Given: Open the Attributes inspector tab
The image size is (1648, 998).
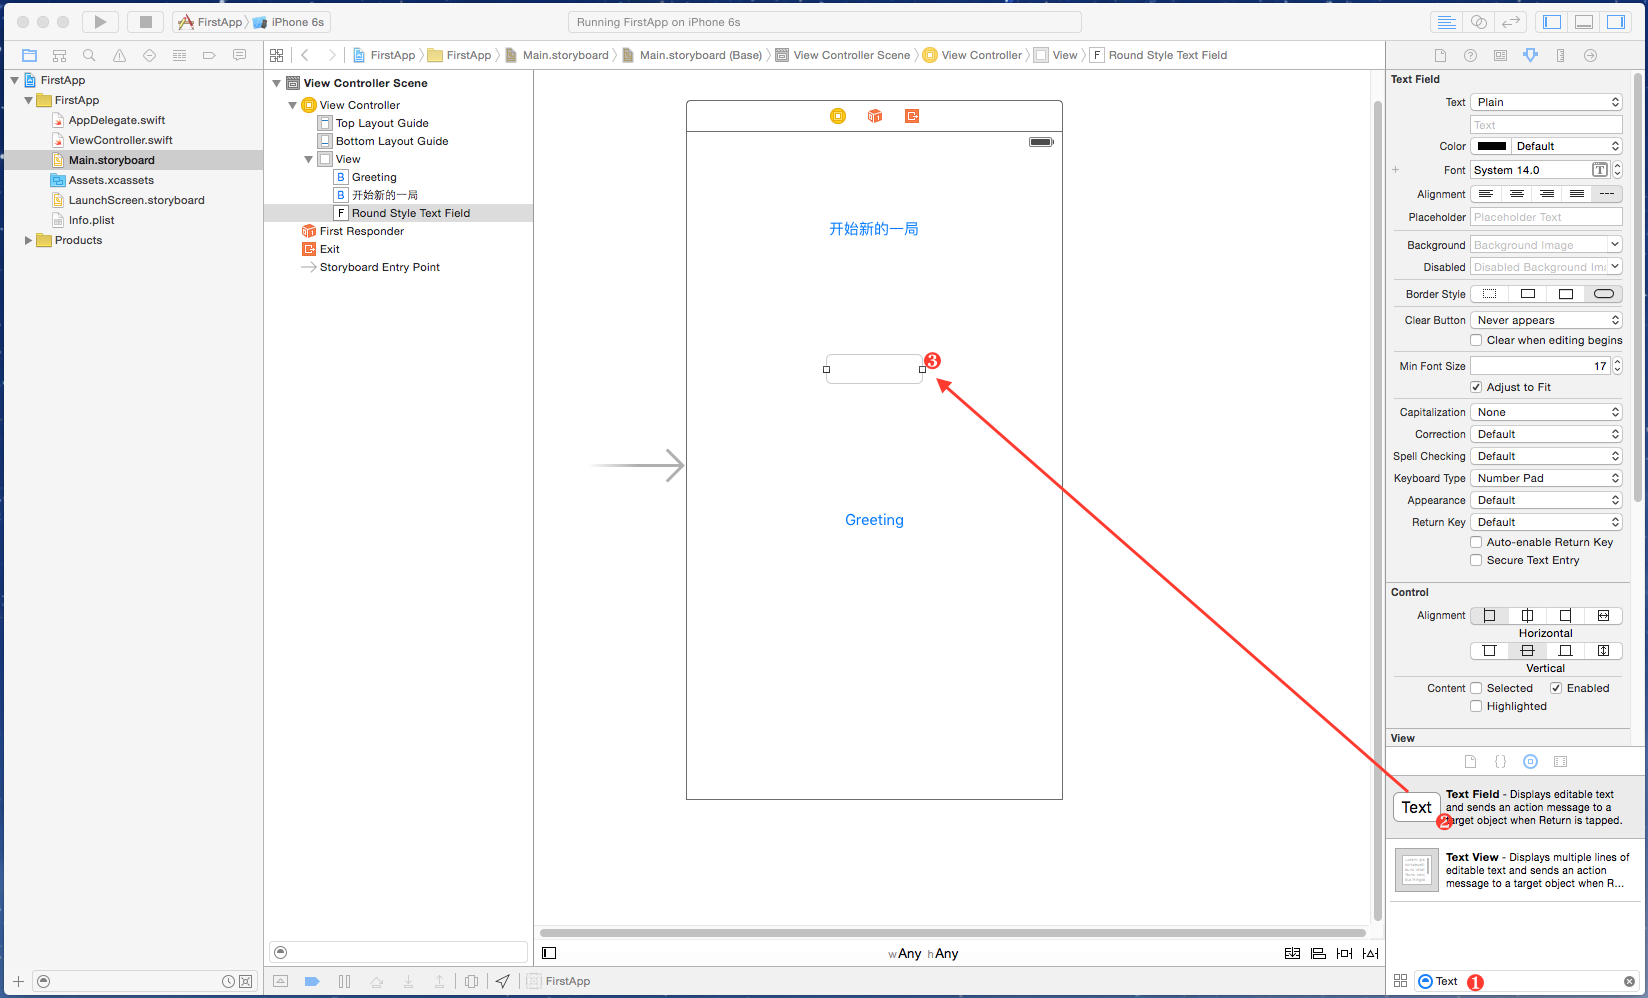Looking at the screenshot, I should [1530, 56].
